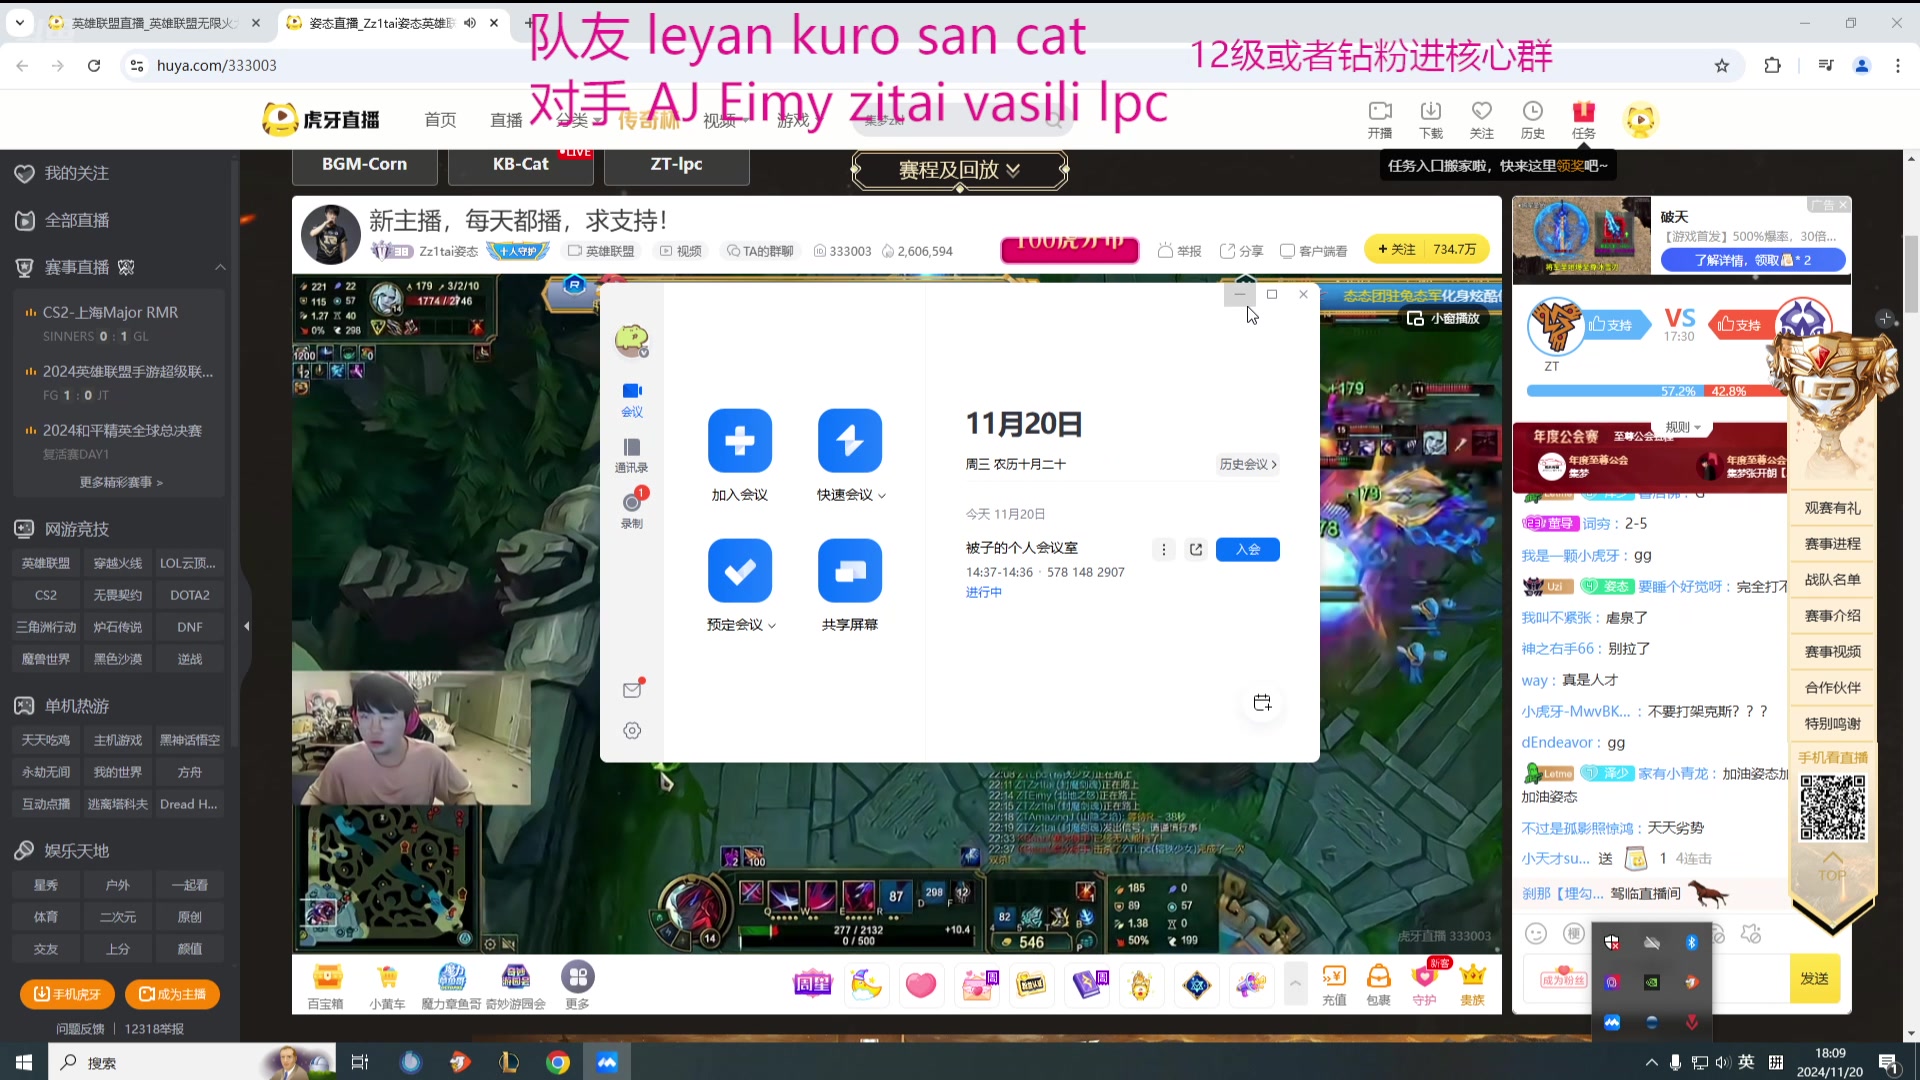The height and width of the screenshot is (1080, 1920).
Task: Click the 手机虎牙 orange button
Action: coord(67,994)
